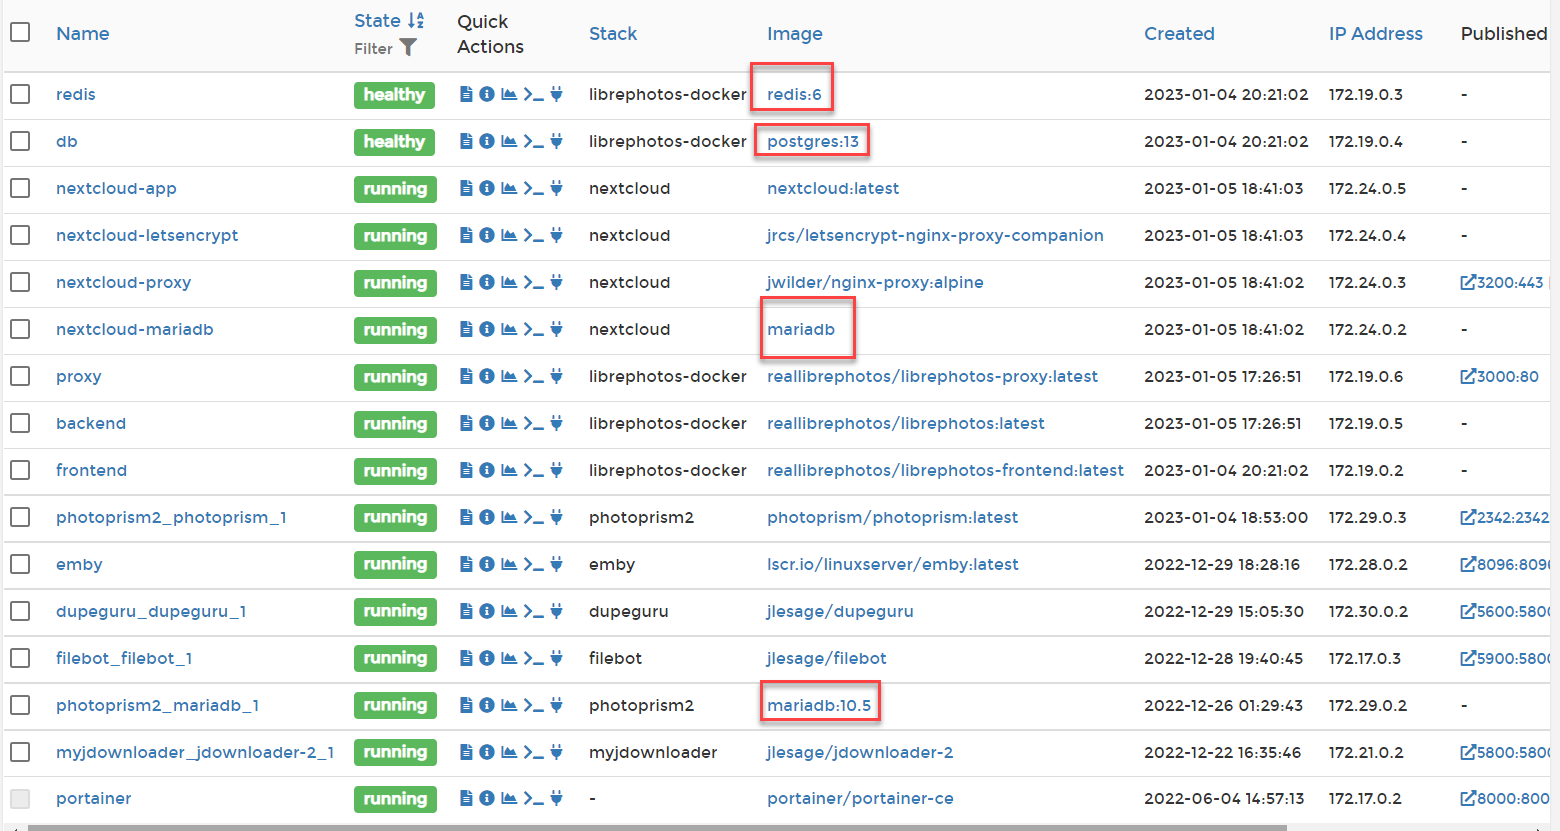
Task: Click created date 2022-06-04 14:57:13
Action: [1224, 798]
